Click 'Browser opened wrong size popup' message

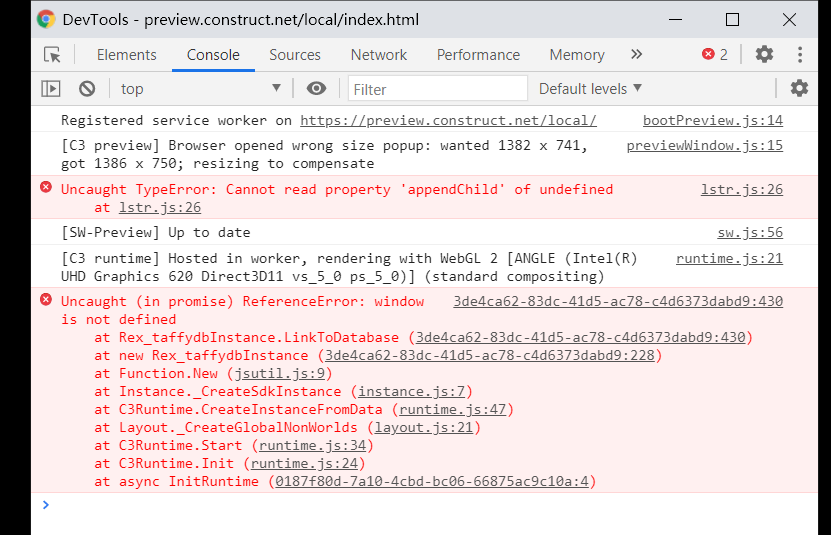click(324, 154)
